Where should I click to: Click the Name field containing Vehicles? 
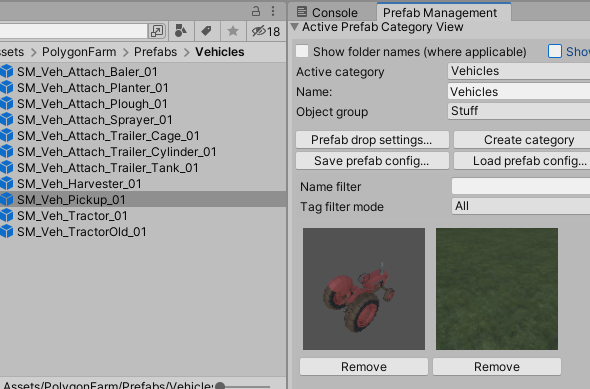tap(519, 91)
